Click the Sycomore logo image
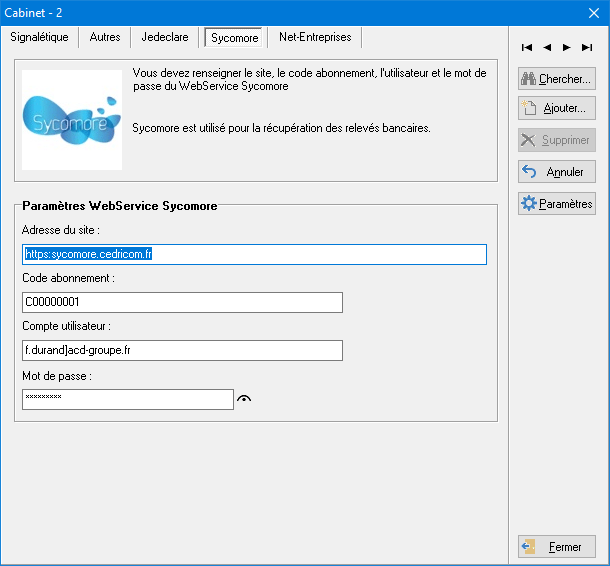Image resolution: width=610 pixels, height=566 pixels. (72, 120)
